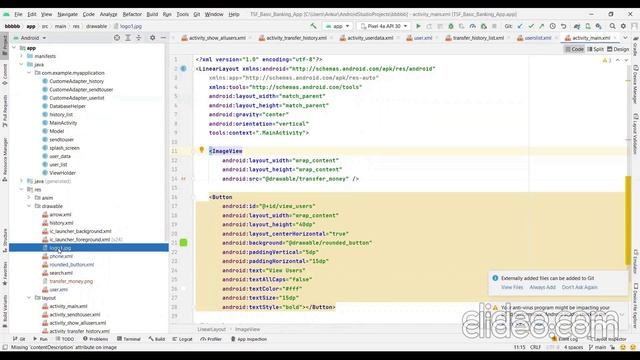The width and height of the screenshot is (640, 360).
Task: Open the App Inspection tool window
Action: 249,339
